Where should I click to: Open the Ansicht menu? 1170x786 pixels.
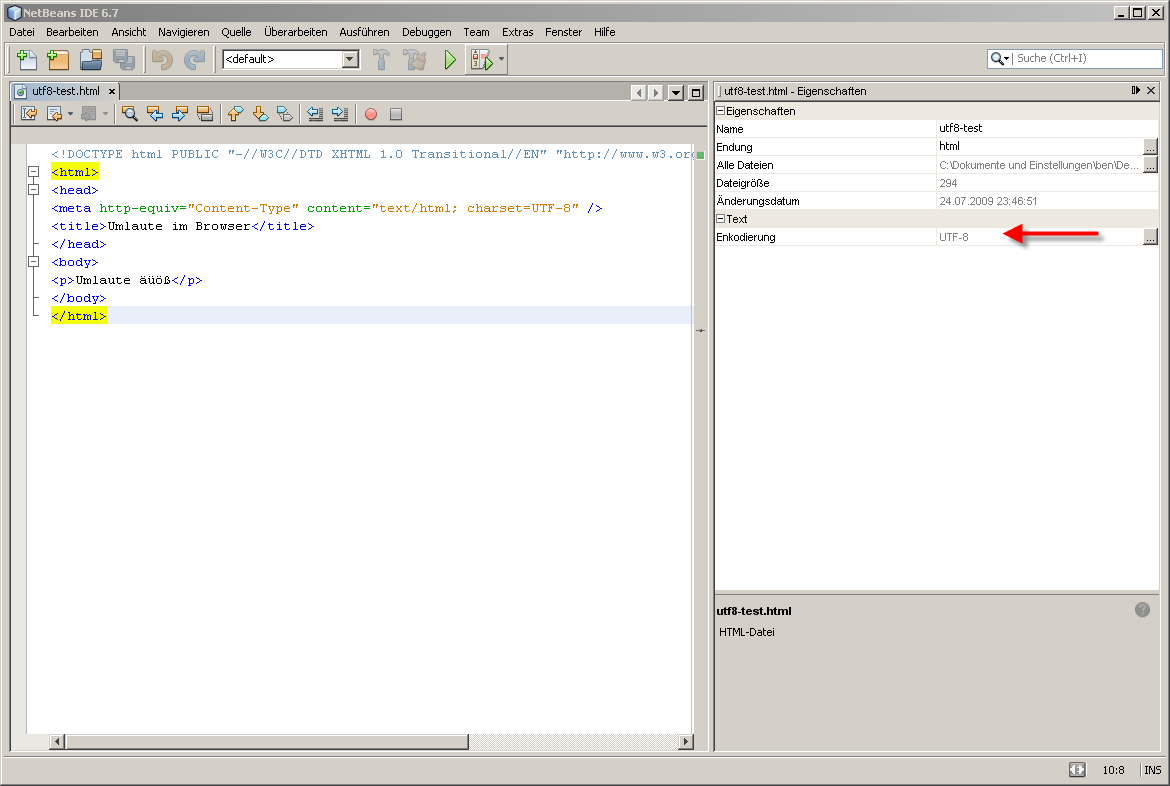click(128, 32)
